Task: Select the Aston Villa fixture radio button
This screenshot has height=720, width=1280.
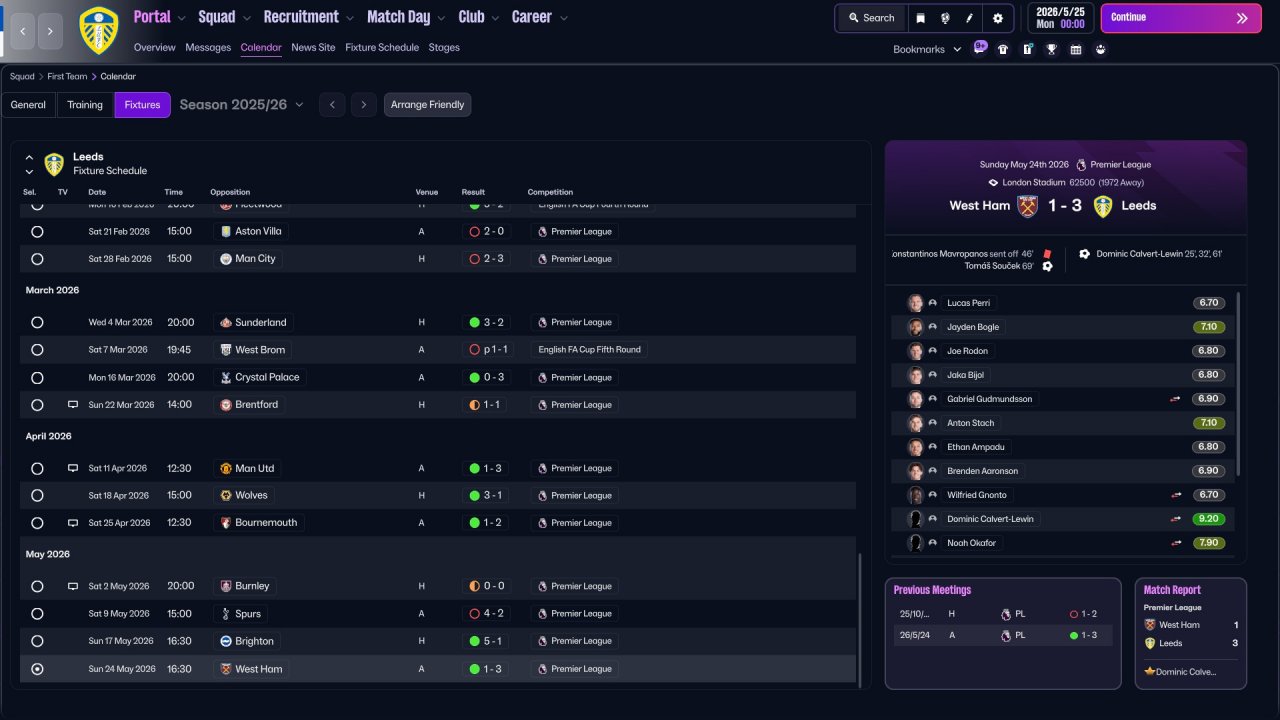Action: click(37, 231)
